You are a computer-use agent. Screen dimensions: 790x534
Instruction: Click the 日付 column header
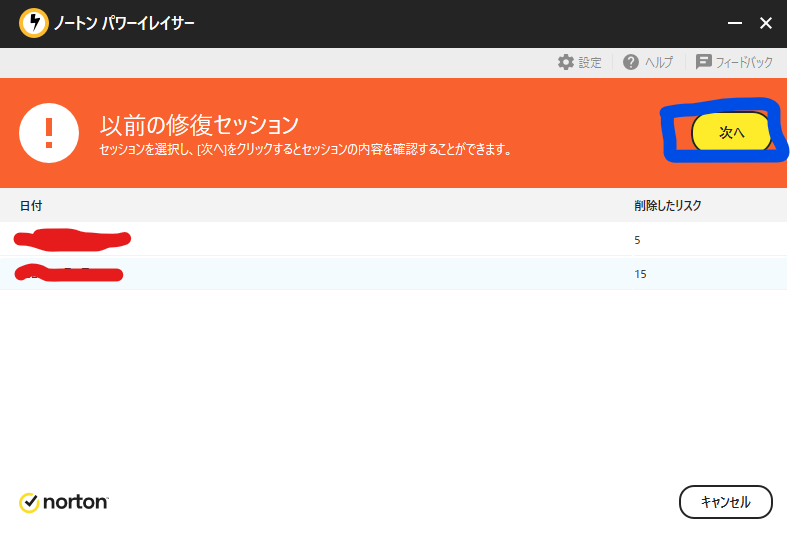[x=31, y=206]
